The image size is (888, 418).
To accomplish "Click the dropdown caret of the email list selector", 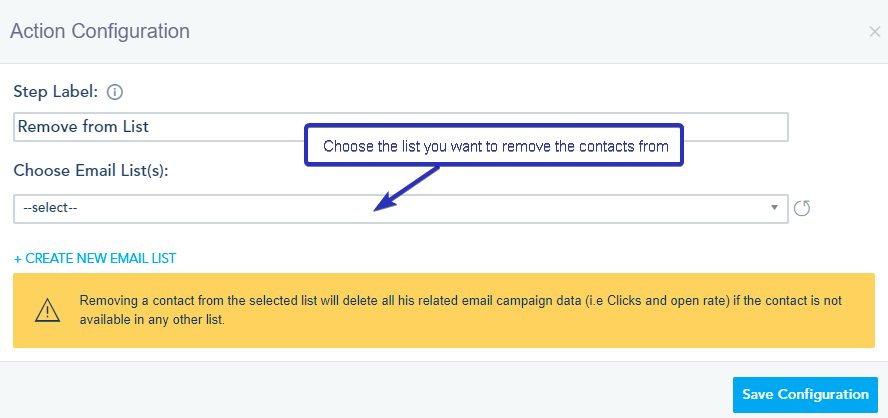I will pos(775,208).
